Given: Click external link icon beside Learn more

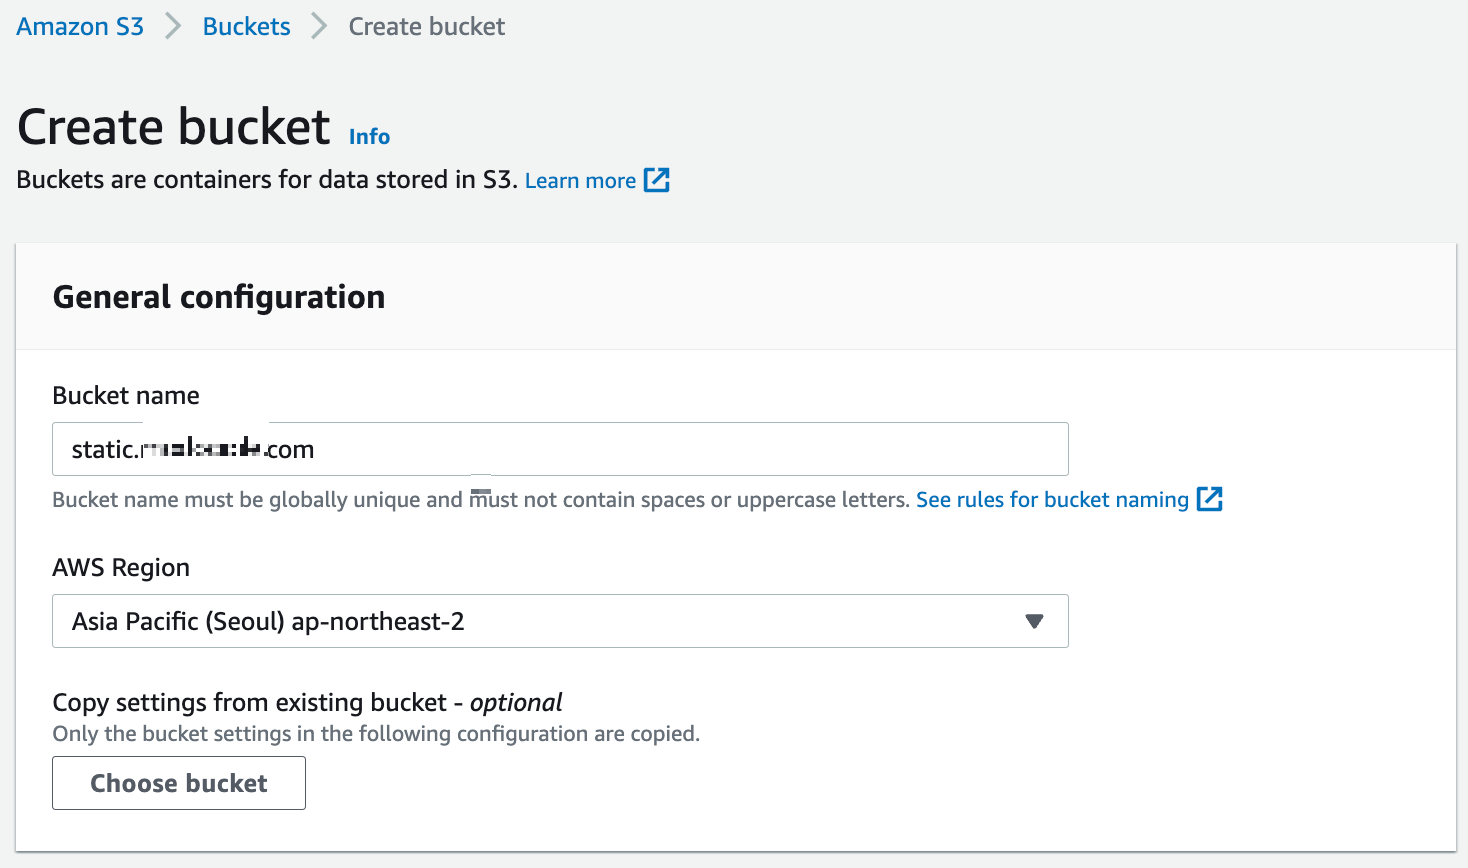Looking at the screenshot, I should pos(657,180).
